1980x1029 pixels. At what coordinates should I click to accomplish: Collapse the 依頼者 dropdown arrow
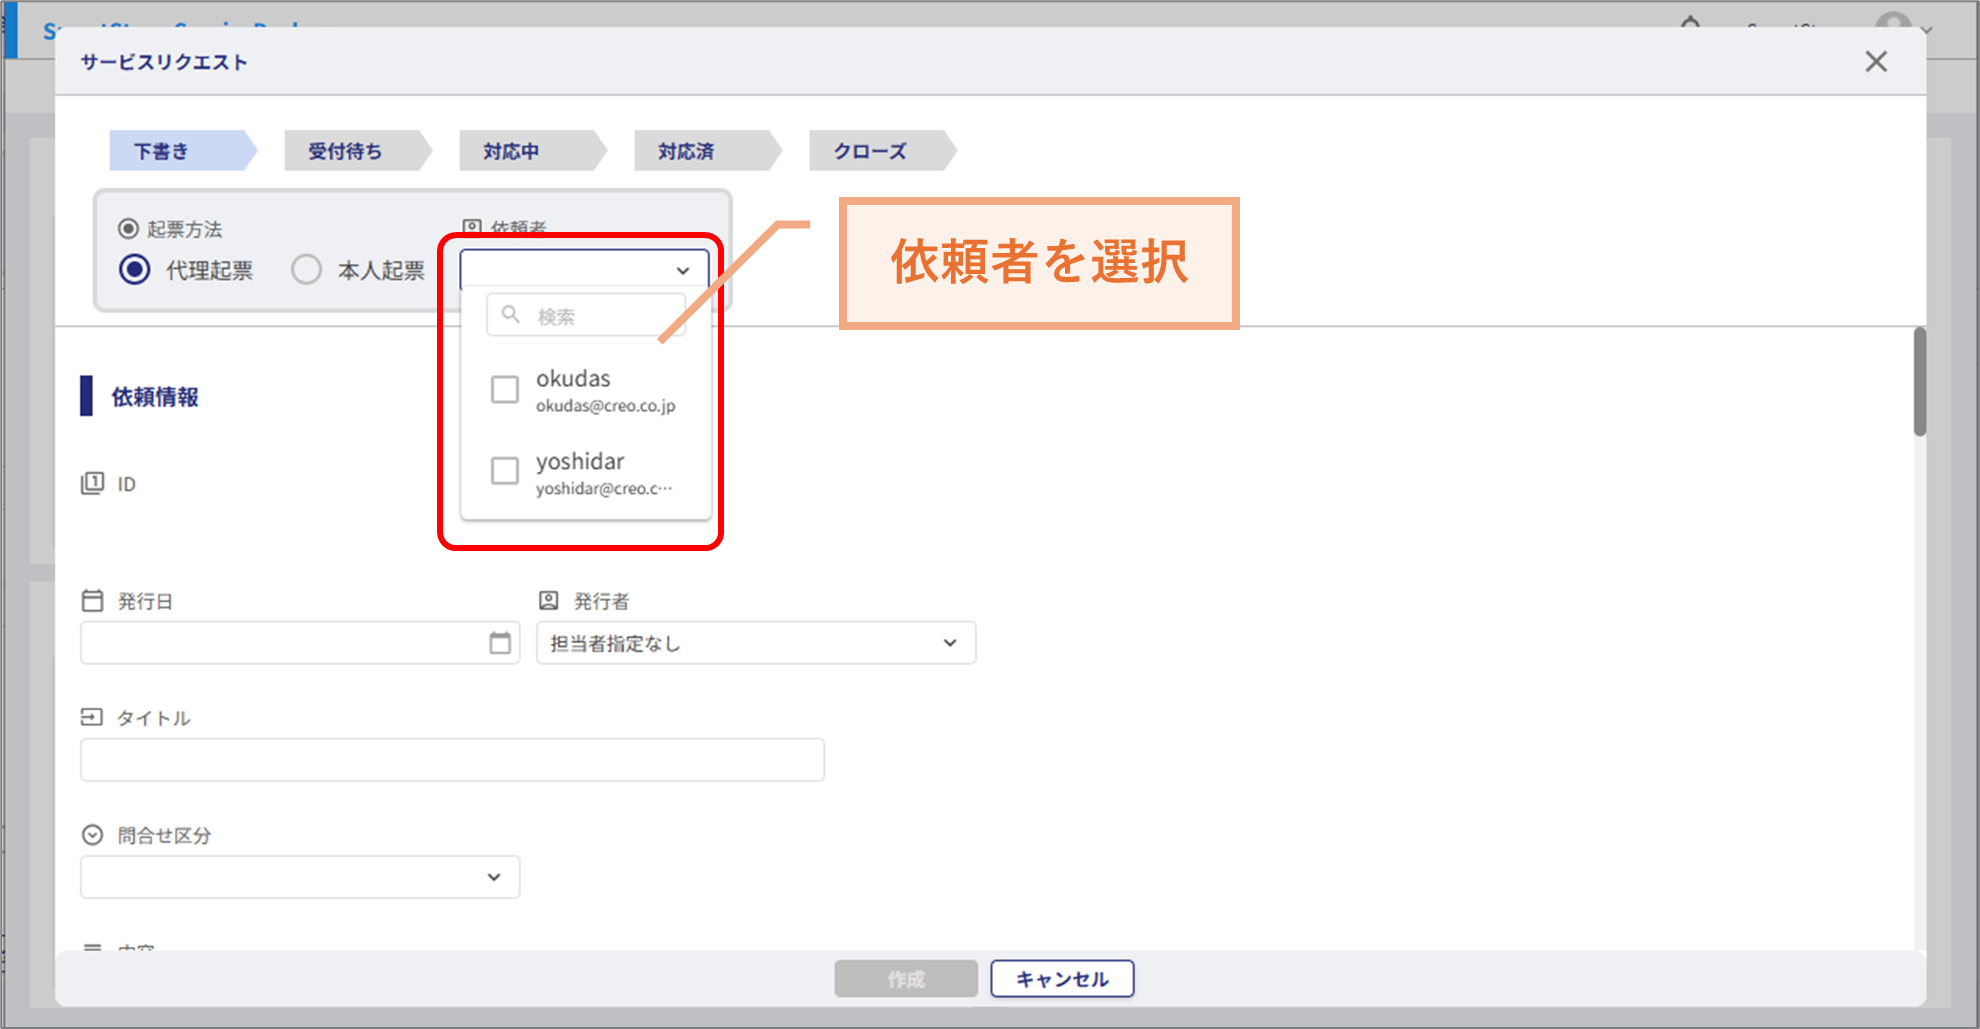coord(683,271)
